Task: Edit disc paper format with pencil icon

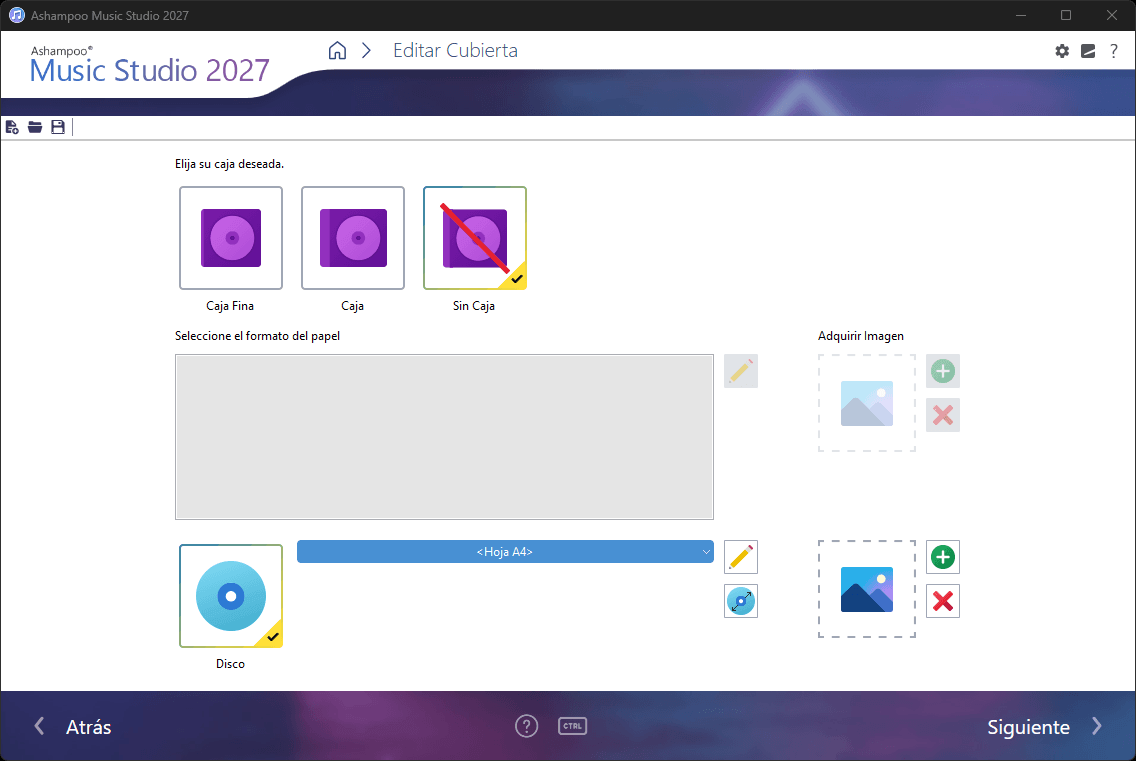Action: [x=740, y=557]
